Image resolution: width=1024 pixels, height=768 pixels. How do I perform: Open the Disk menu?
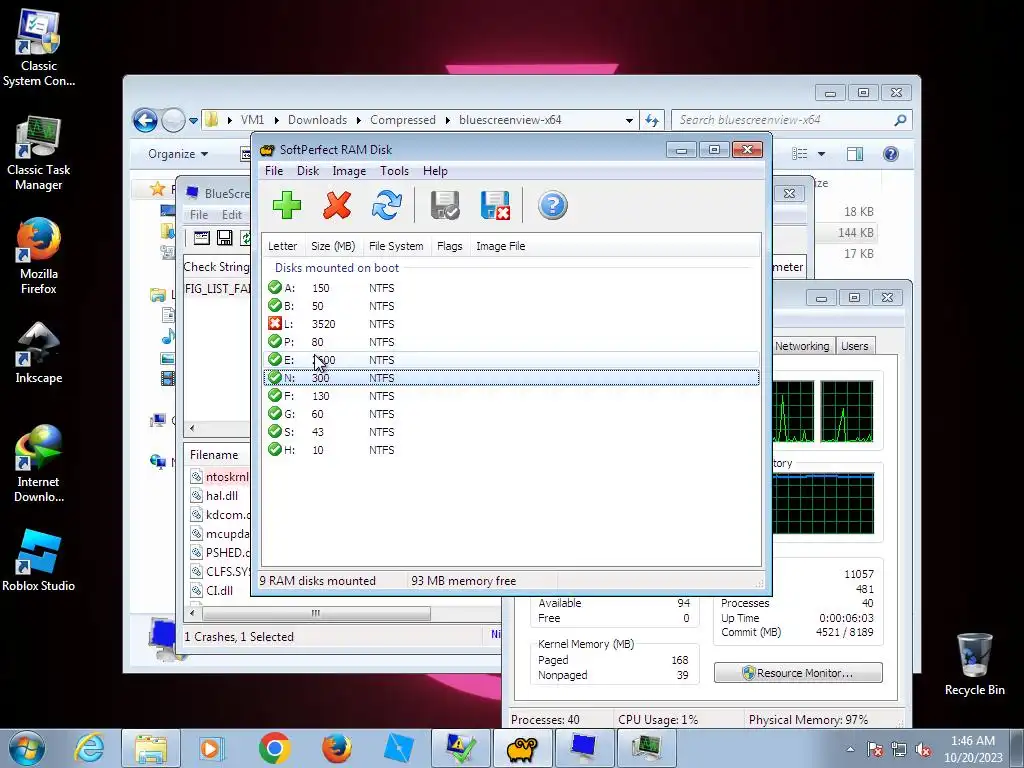[x=308, y=171]
